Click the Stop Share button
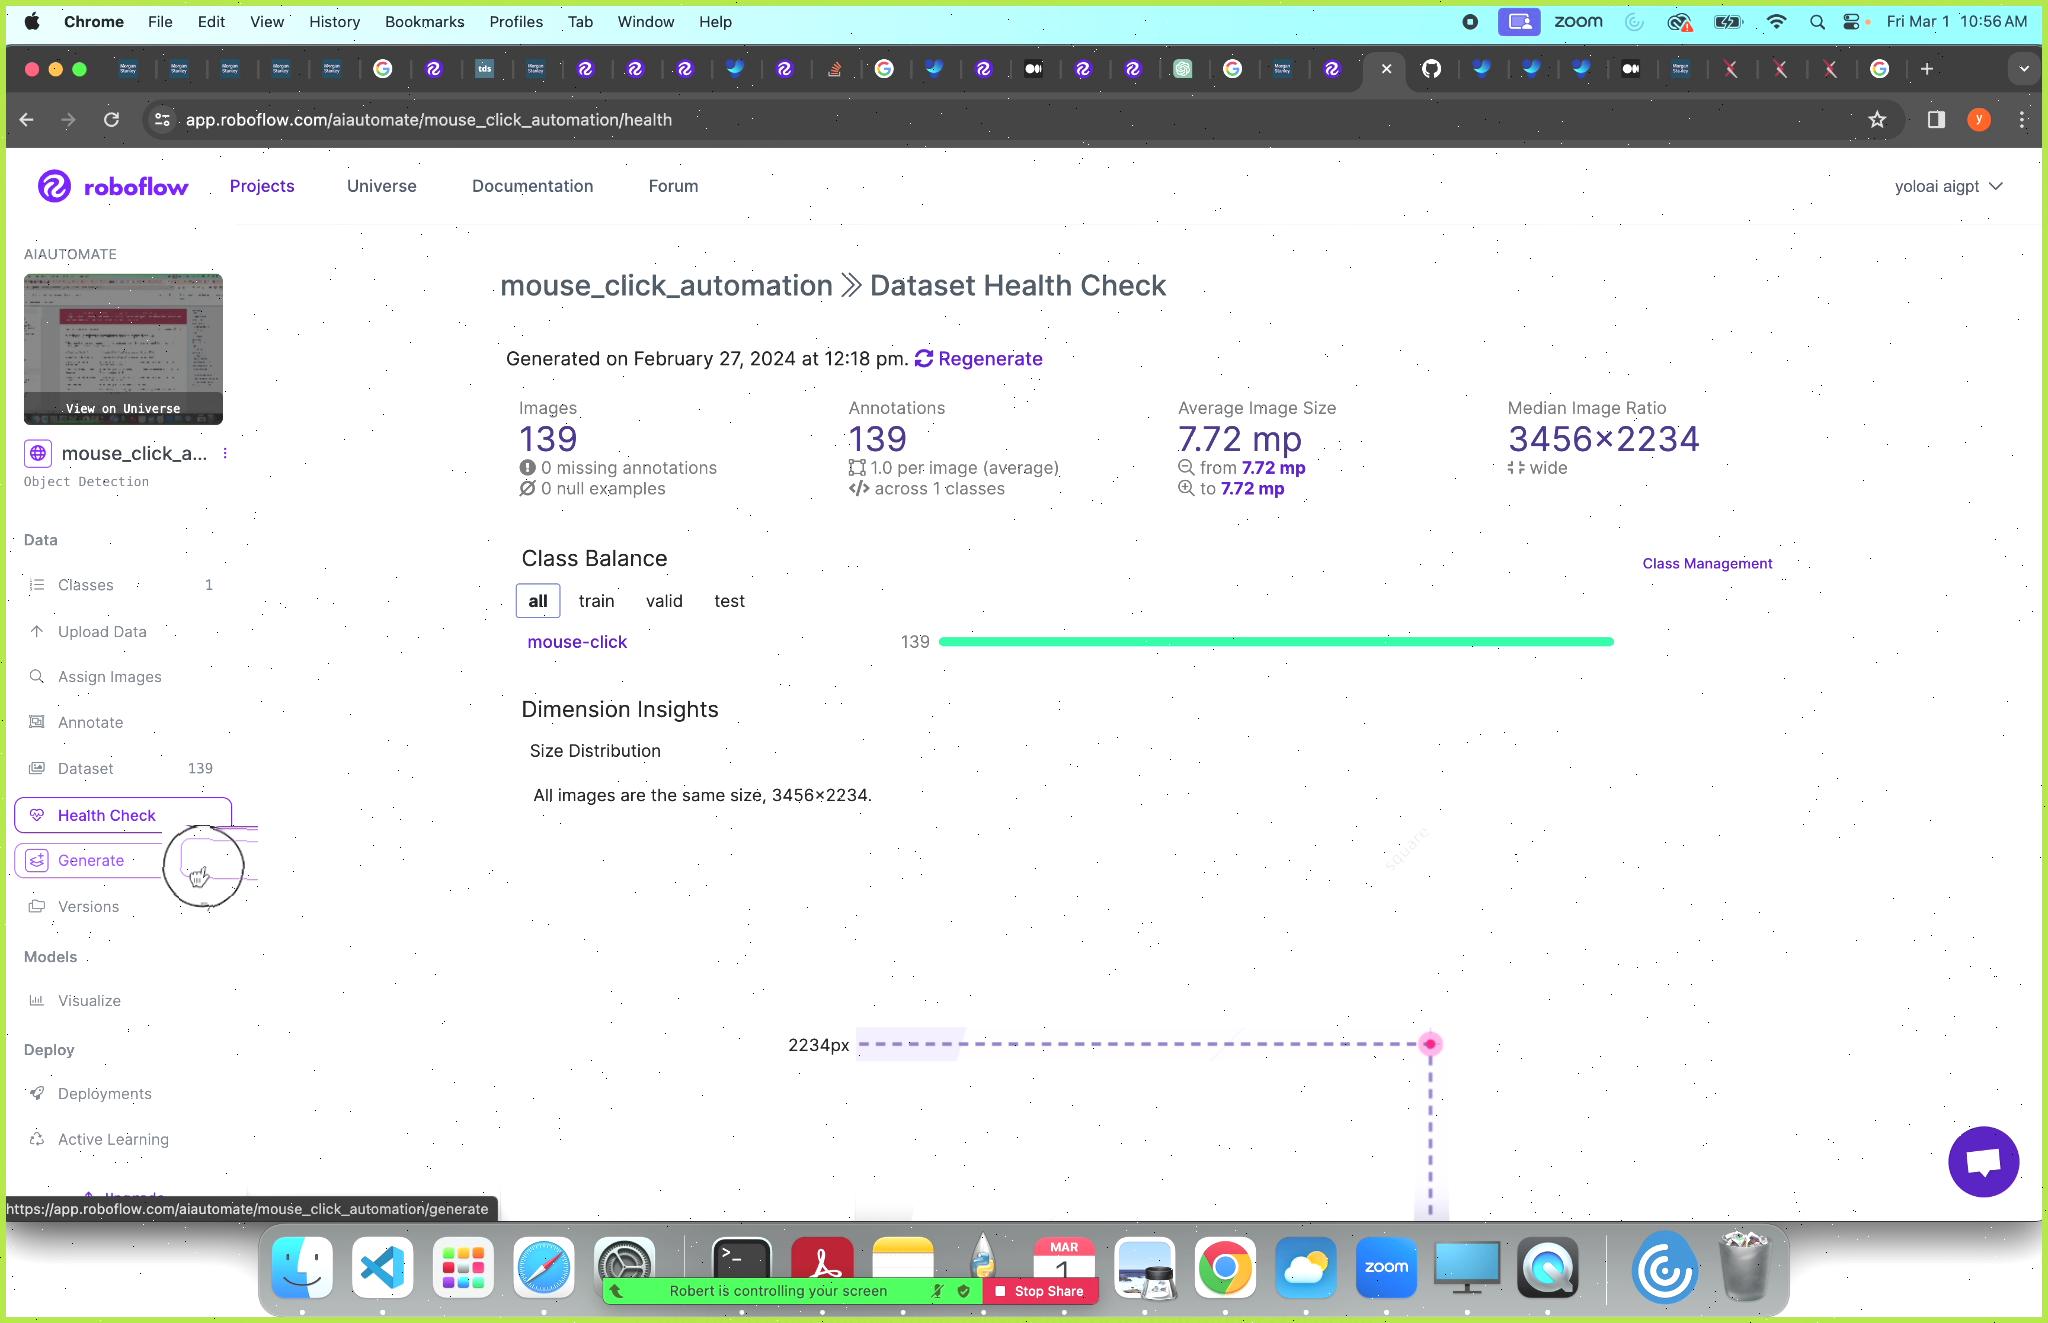The width and height of the screenshot is (2048, 1323). [1040, 1291]
